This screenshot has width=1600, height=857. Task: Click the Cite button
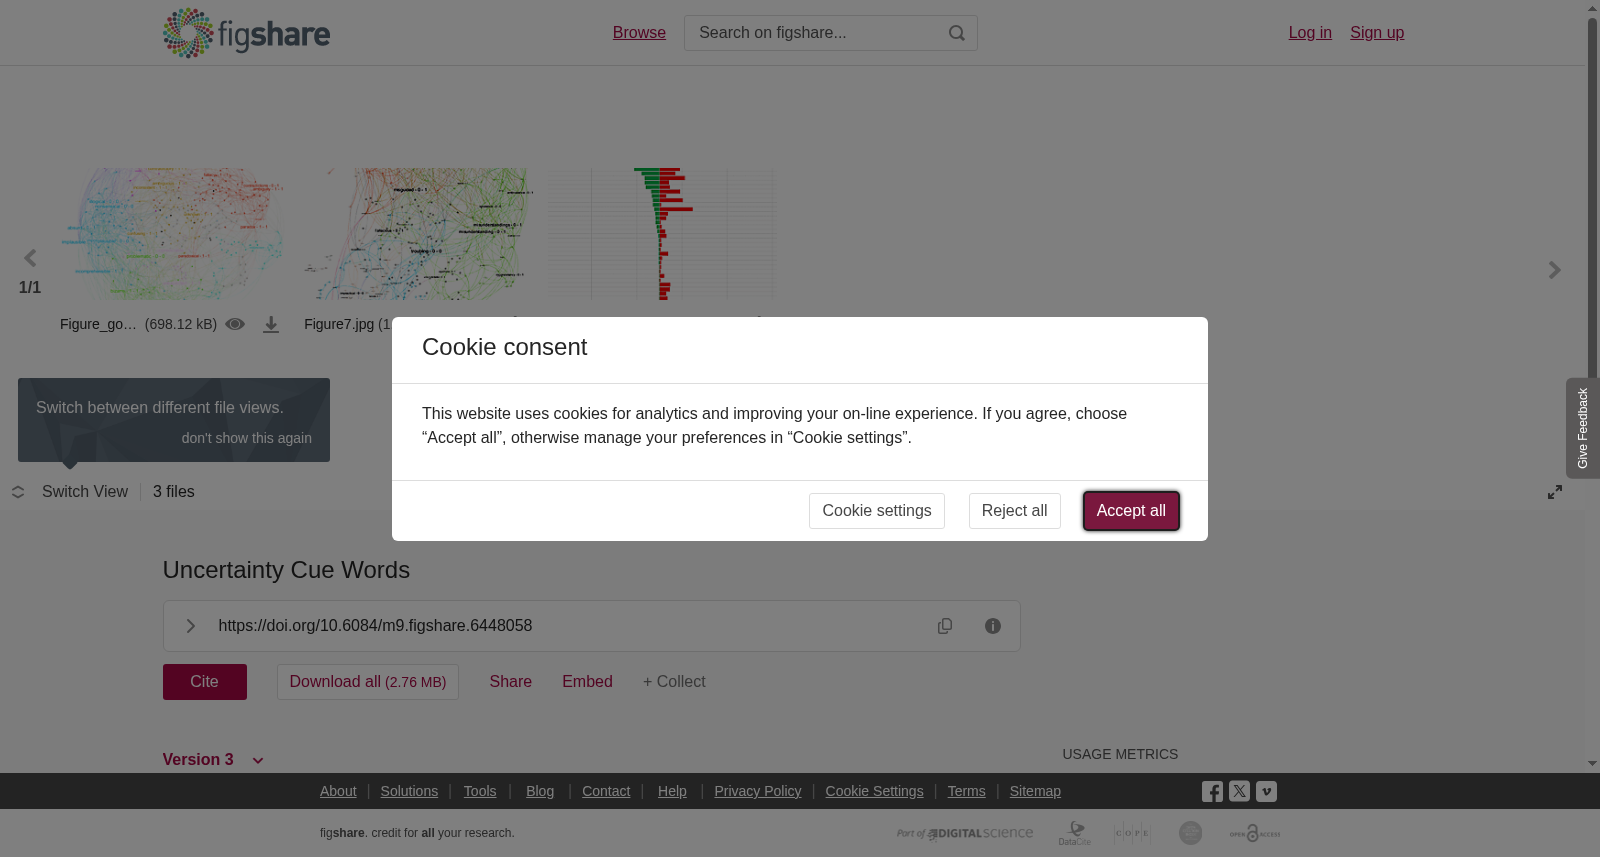pos(205,682)
